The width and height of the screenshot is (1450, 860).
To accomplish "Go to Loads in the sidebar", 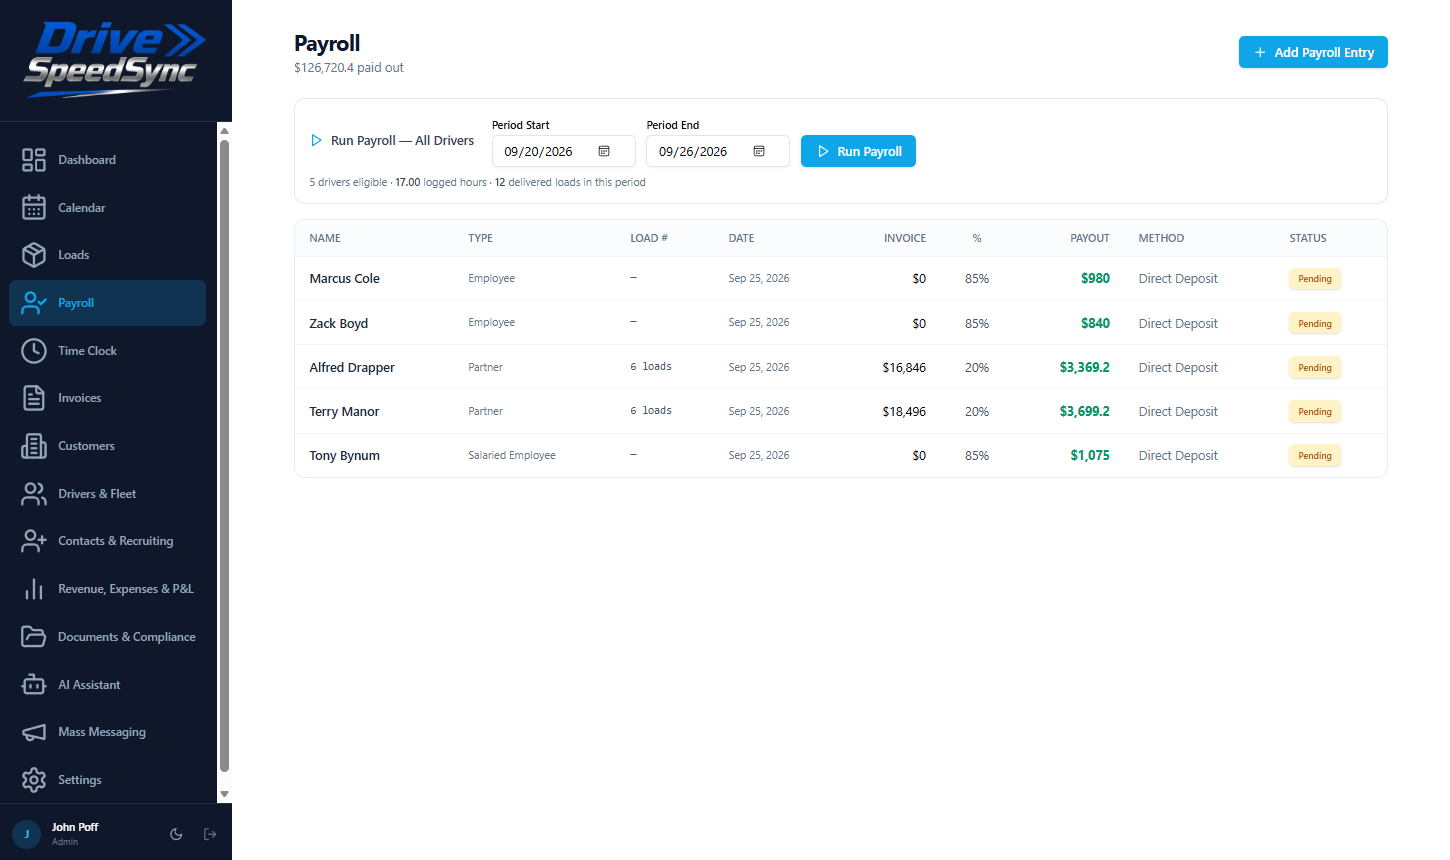I will coord(107,255).
